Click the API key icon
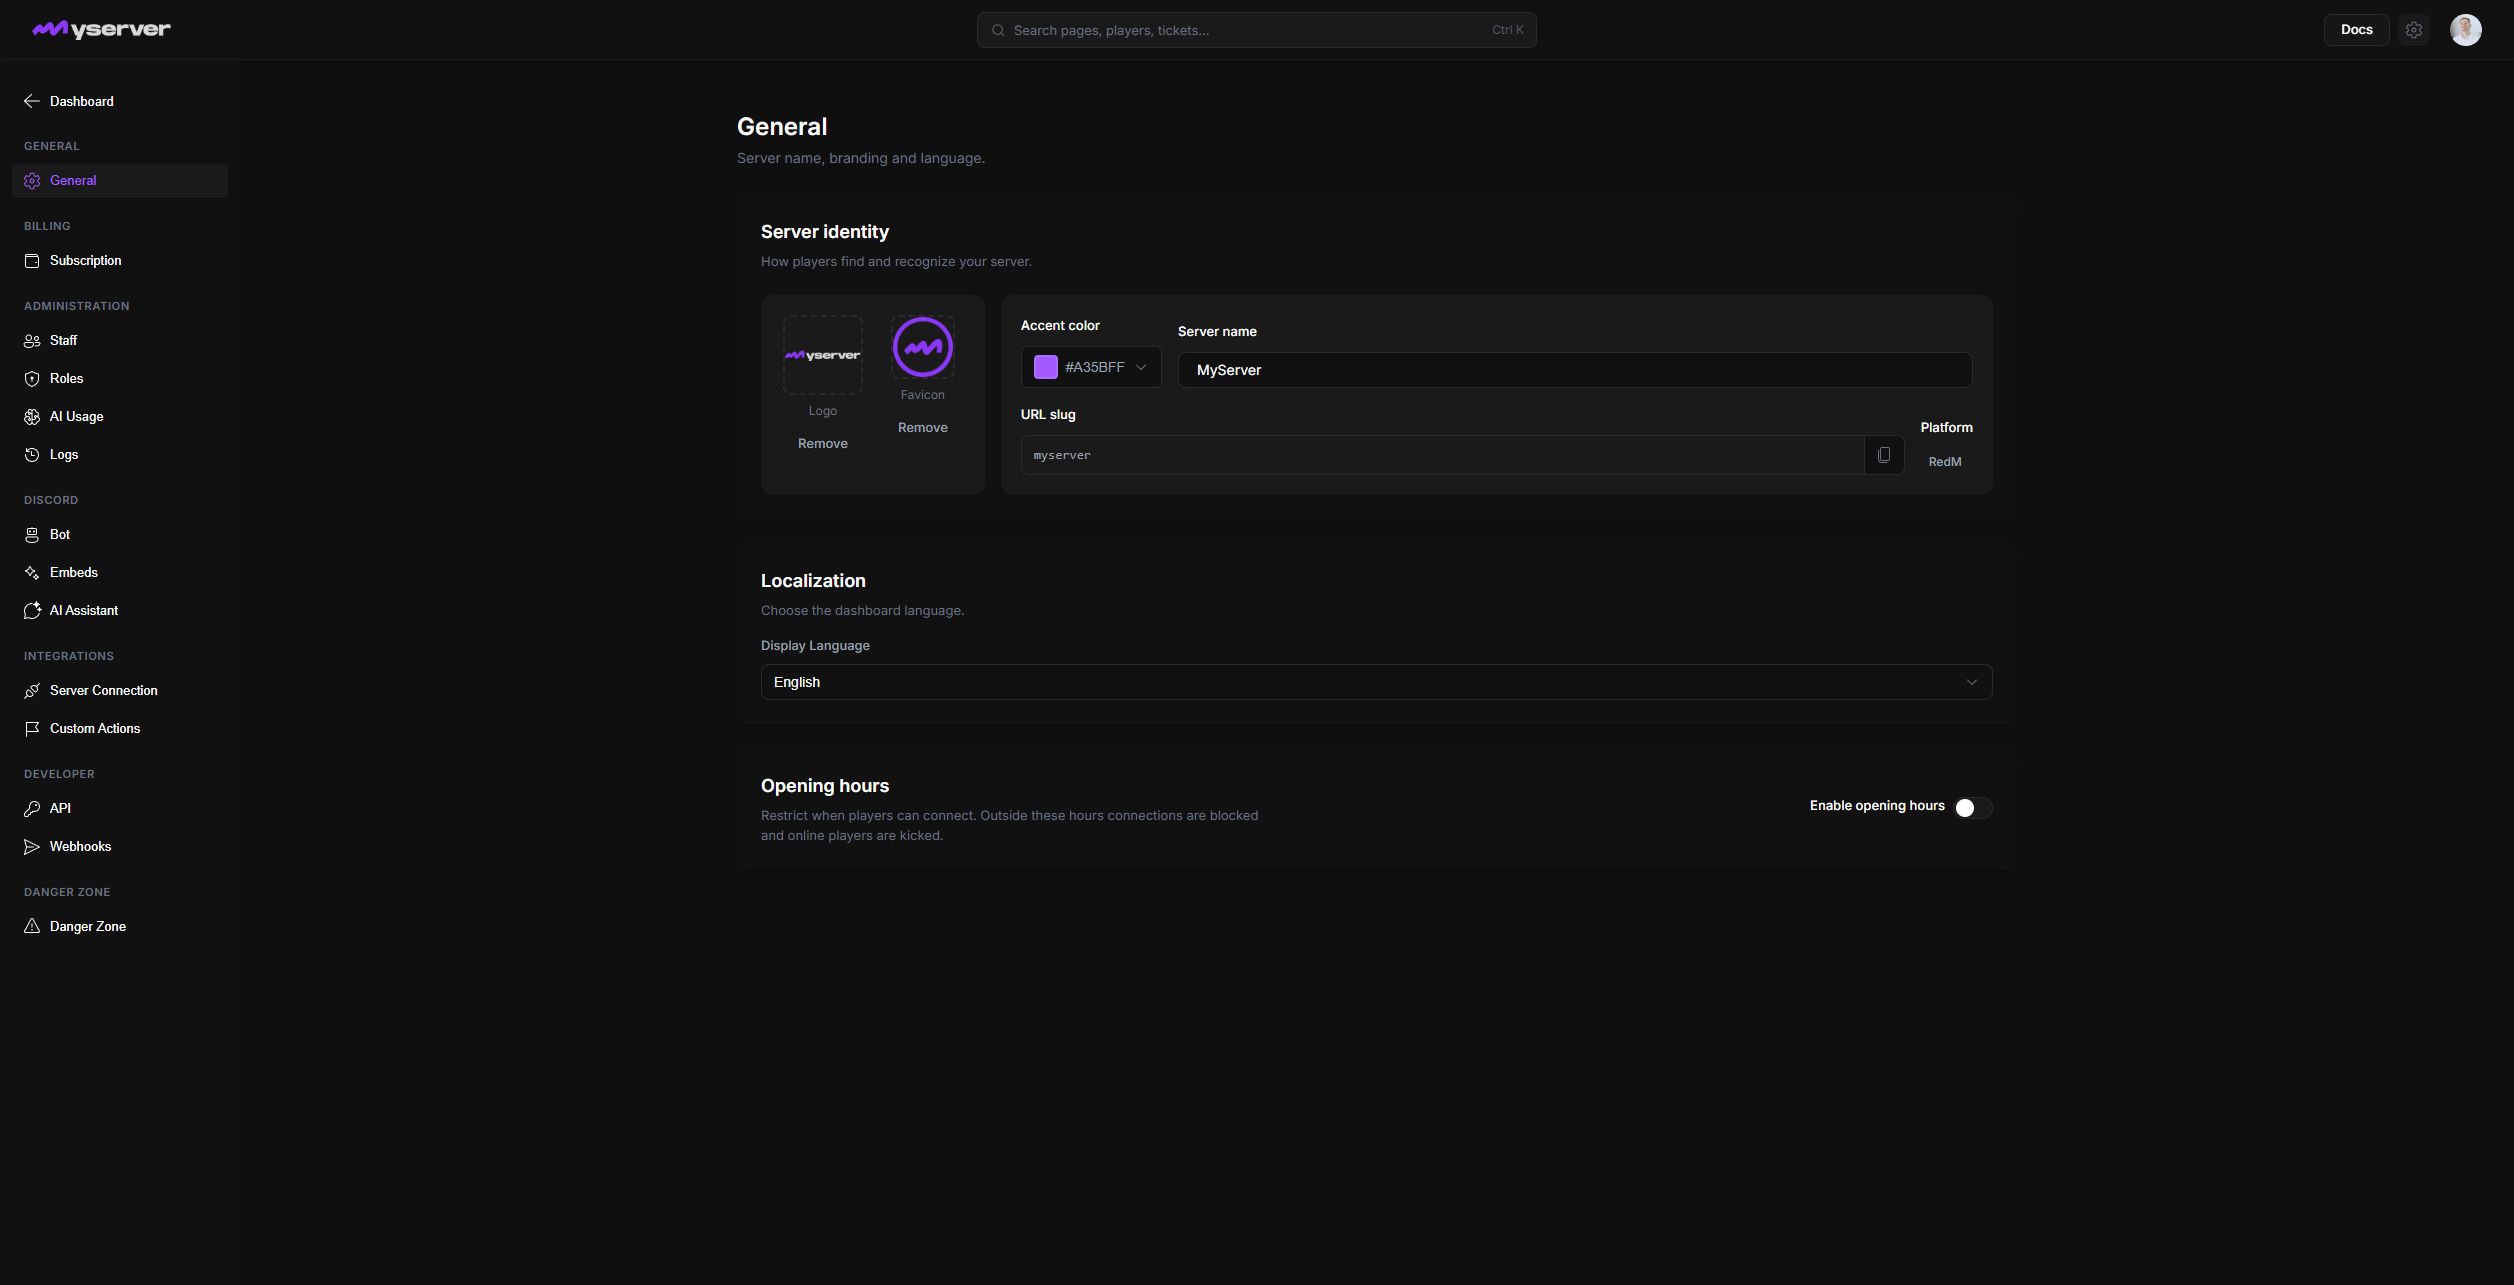2514x1285 pixels. point(32,809)
